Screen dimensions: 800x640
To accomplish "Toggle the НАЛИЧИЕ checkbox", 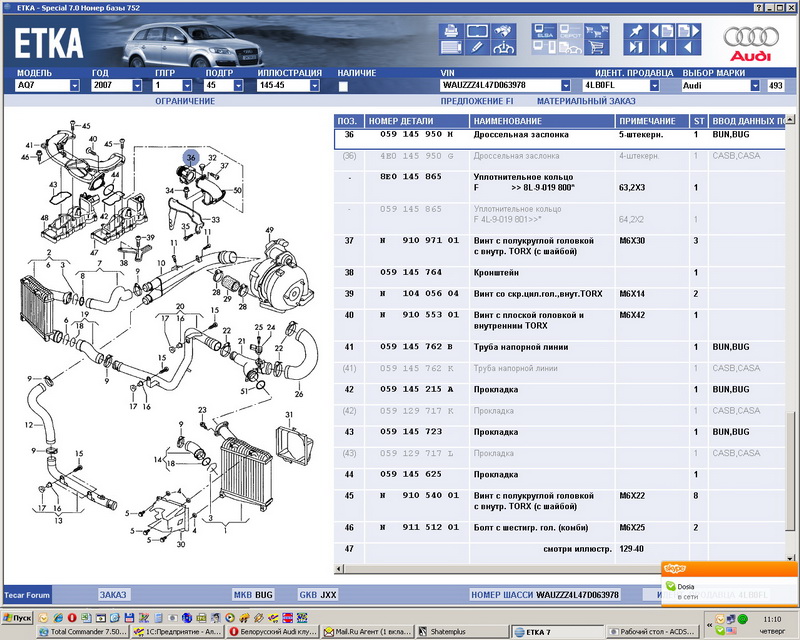I will (x=343, y=86).
